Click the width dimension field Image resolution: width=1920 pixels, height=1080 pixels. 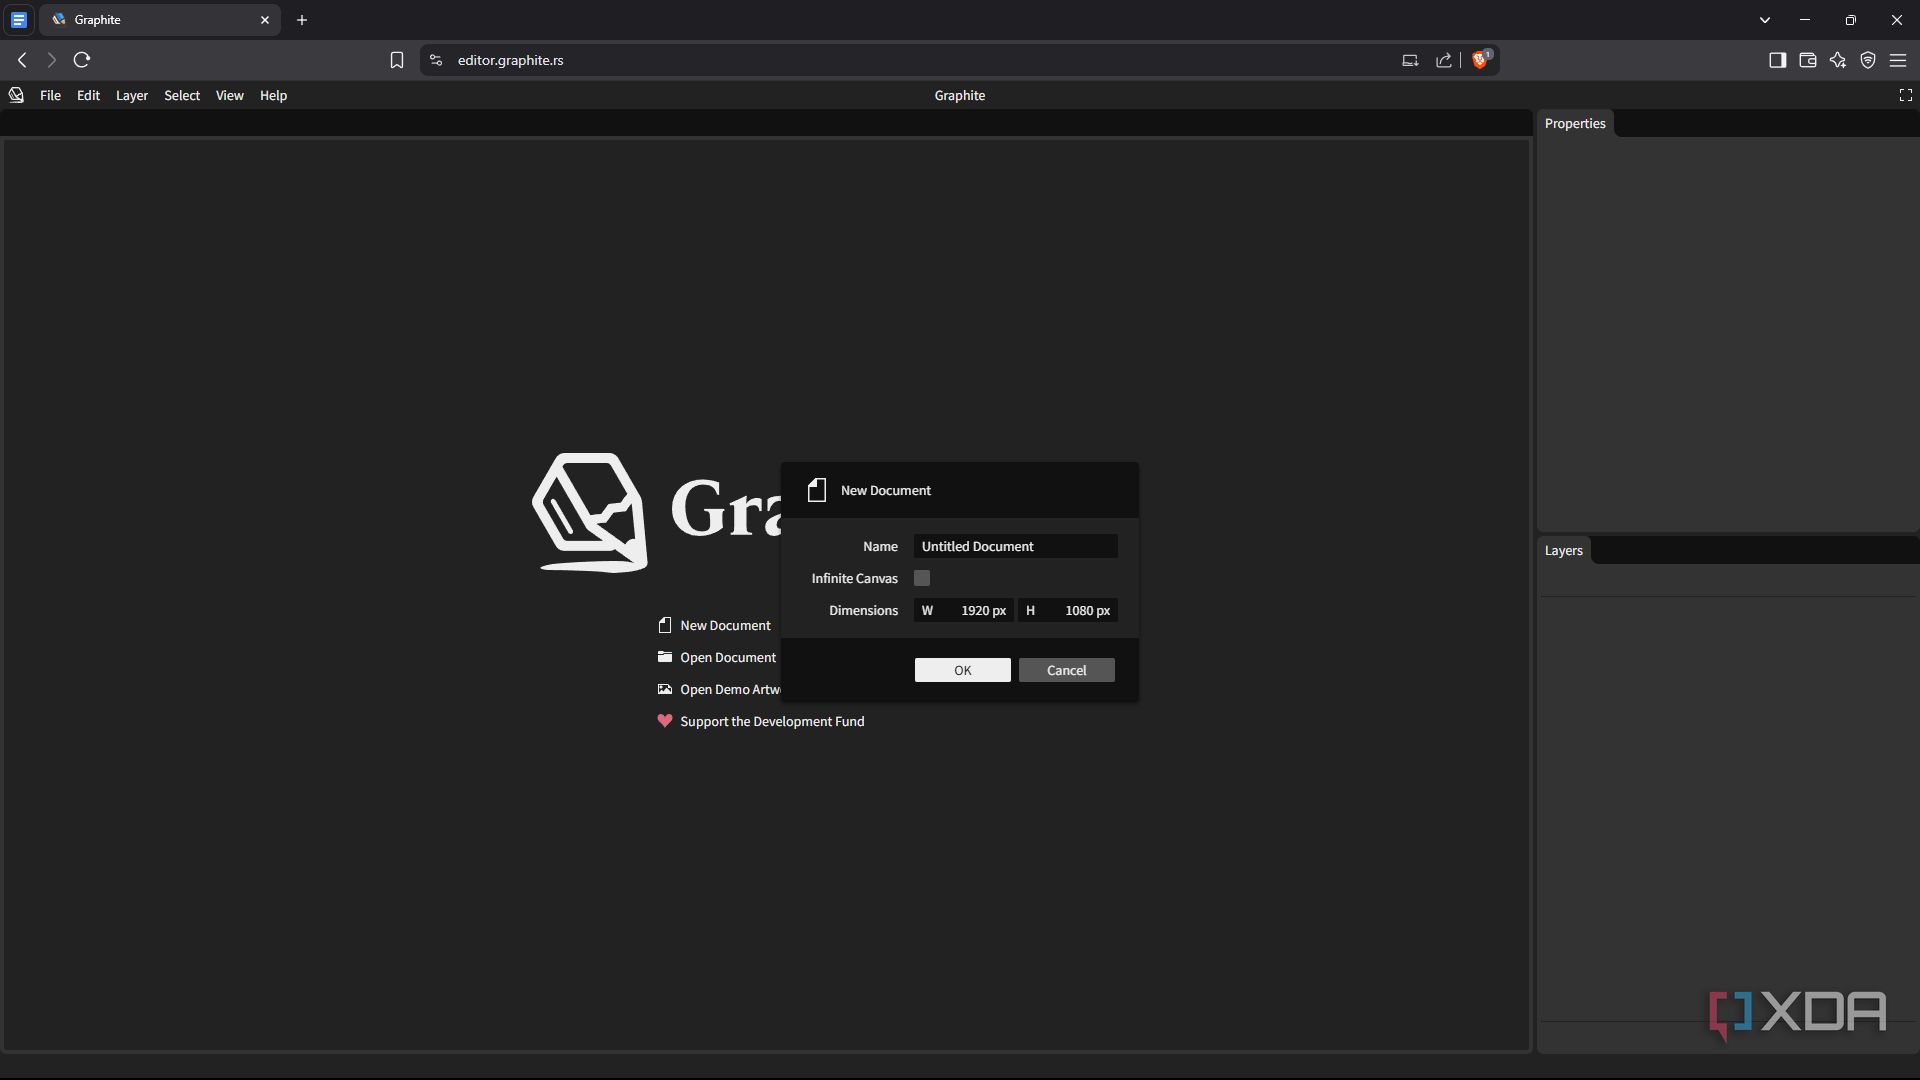pos(963,610)
